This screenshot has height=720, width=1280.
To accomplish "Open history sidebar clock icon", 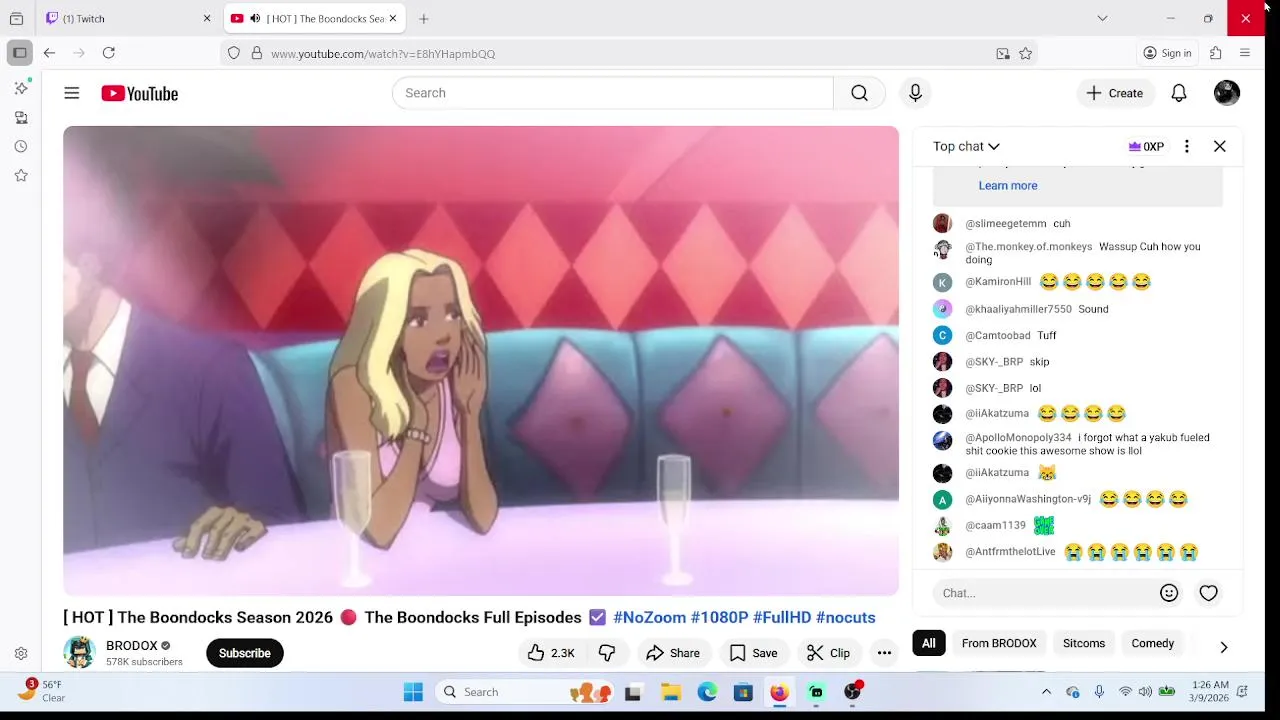I will click(21, 147).
